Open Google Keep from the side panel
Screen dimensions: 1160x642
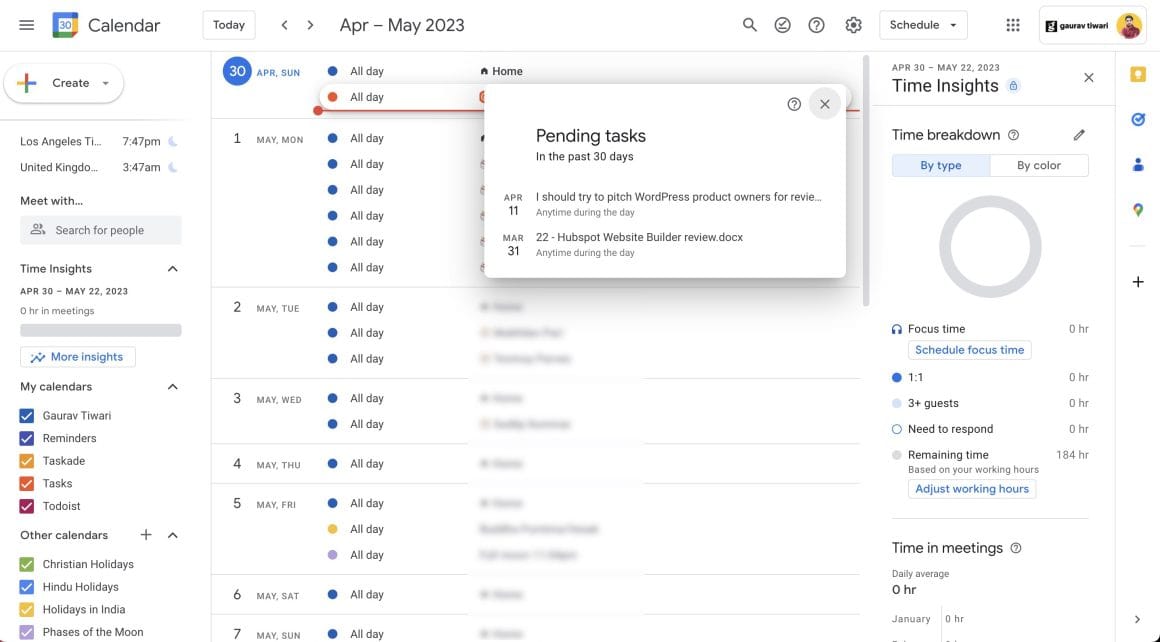click(x=1137, y=73)
